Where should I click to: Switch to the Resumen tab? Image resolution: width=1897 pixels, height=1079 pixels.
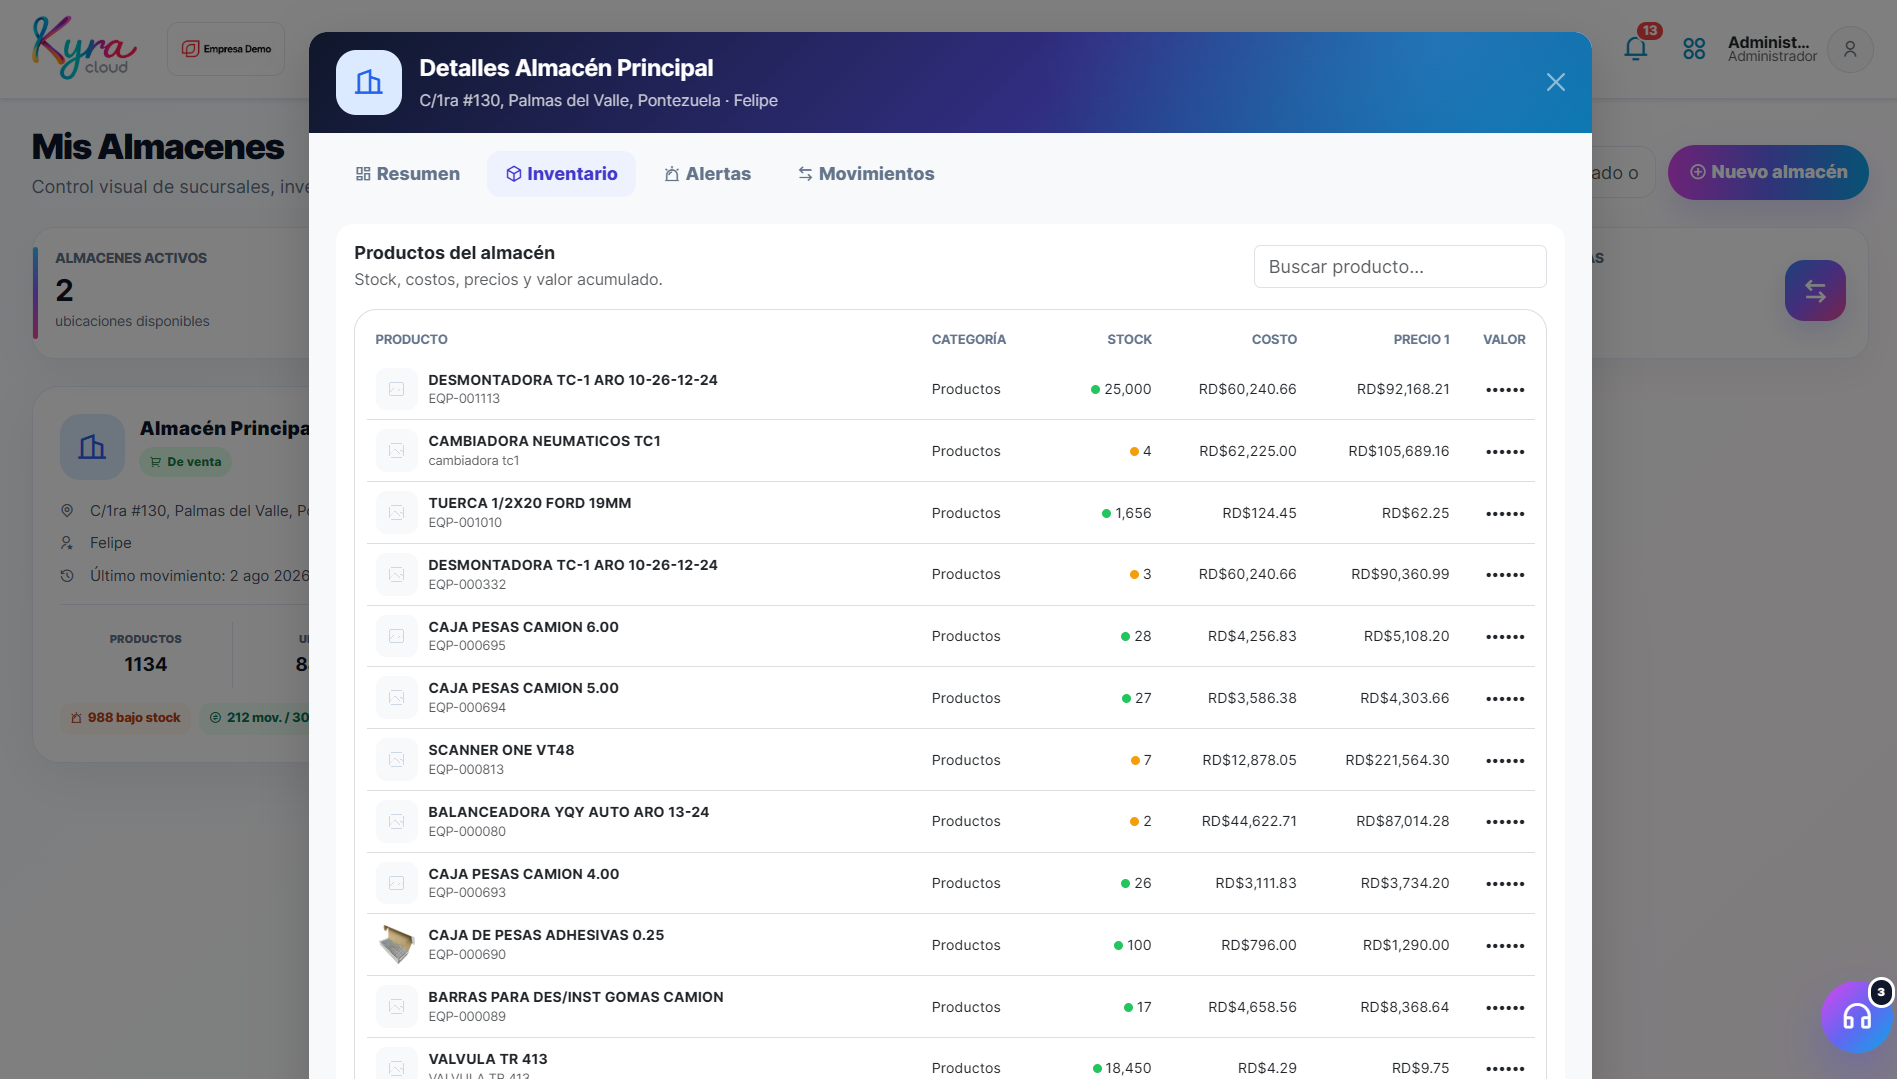(x=408, y=174)
